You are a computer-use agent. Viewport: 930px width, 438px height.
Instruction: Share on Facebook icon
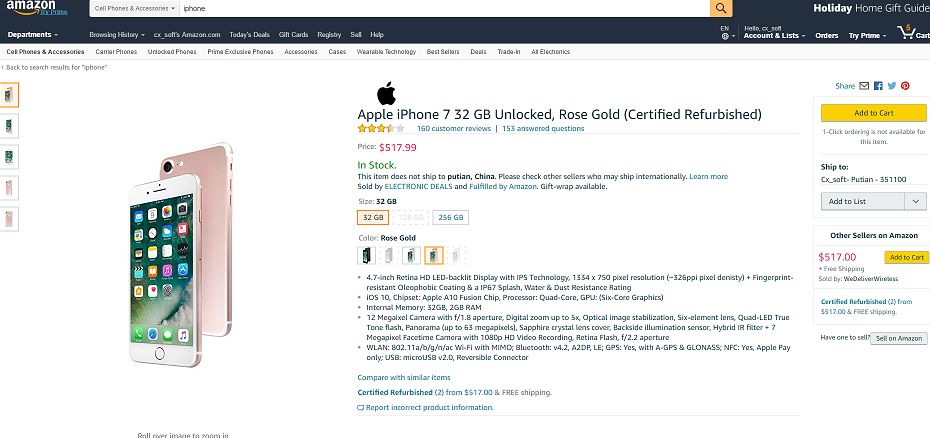[x=878, y=86]
